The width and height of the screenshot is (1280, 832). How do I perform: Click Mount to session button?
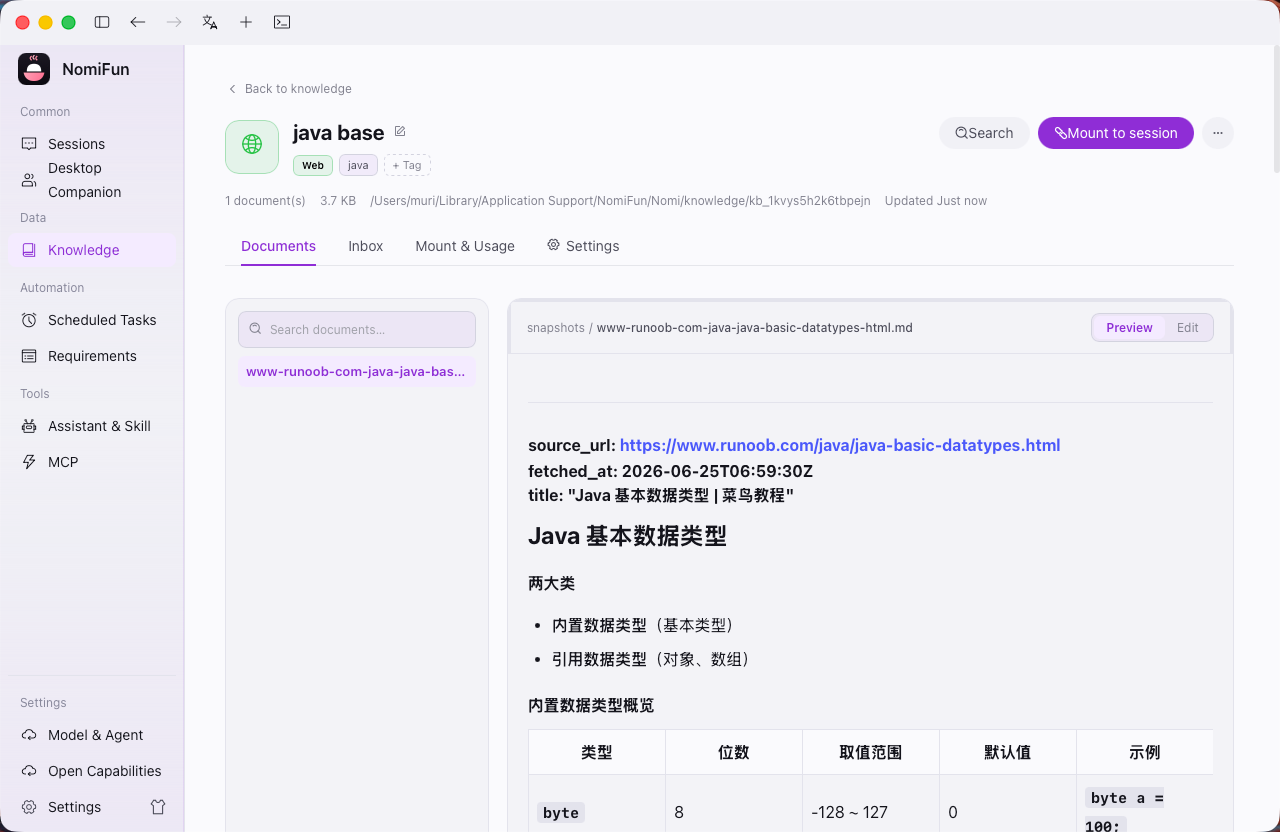[x=1116, y=133]
